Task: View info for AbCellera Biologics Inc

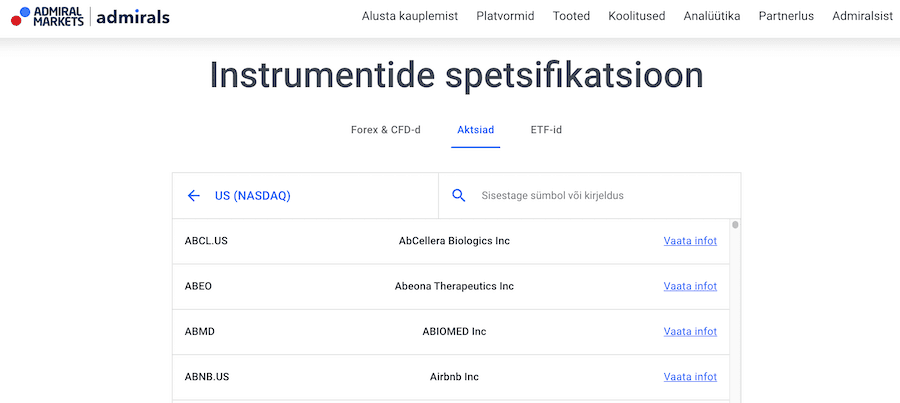Action: 690,241
